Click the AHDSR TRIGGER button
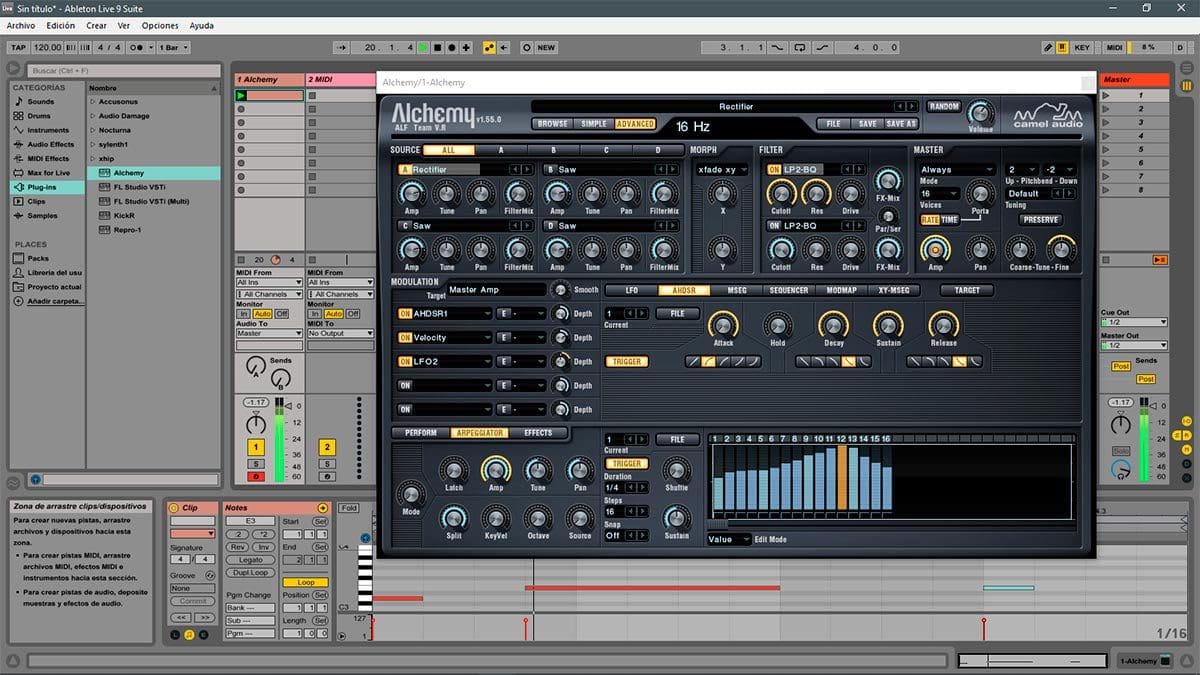The width and height of the screenshot is (1200, 675). pyautogui.click(x=627, y=362)
